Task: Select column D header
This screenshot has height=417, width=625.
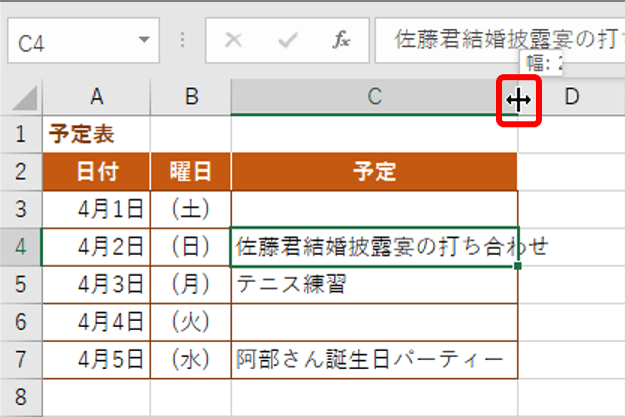Action: 572,97
